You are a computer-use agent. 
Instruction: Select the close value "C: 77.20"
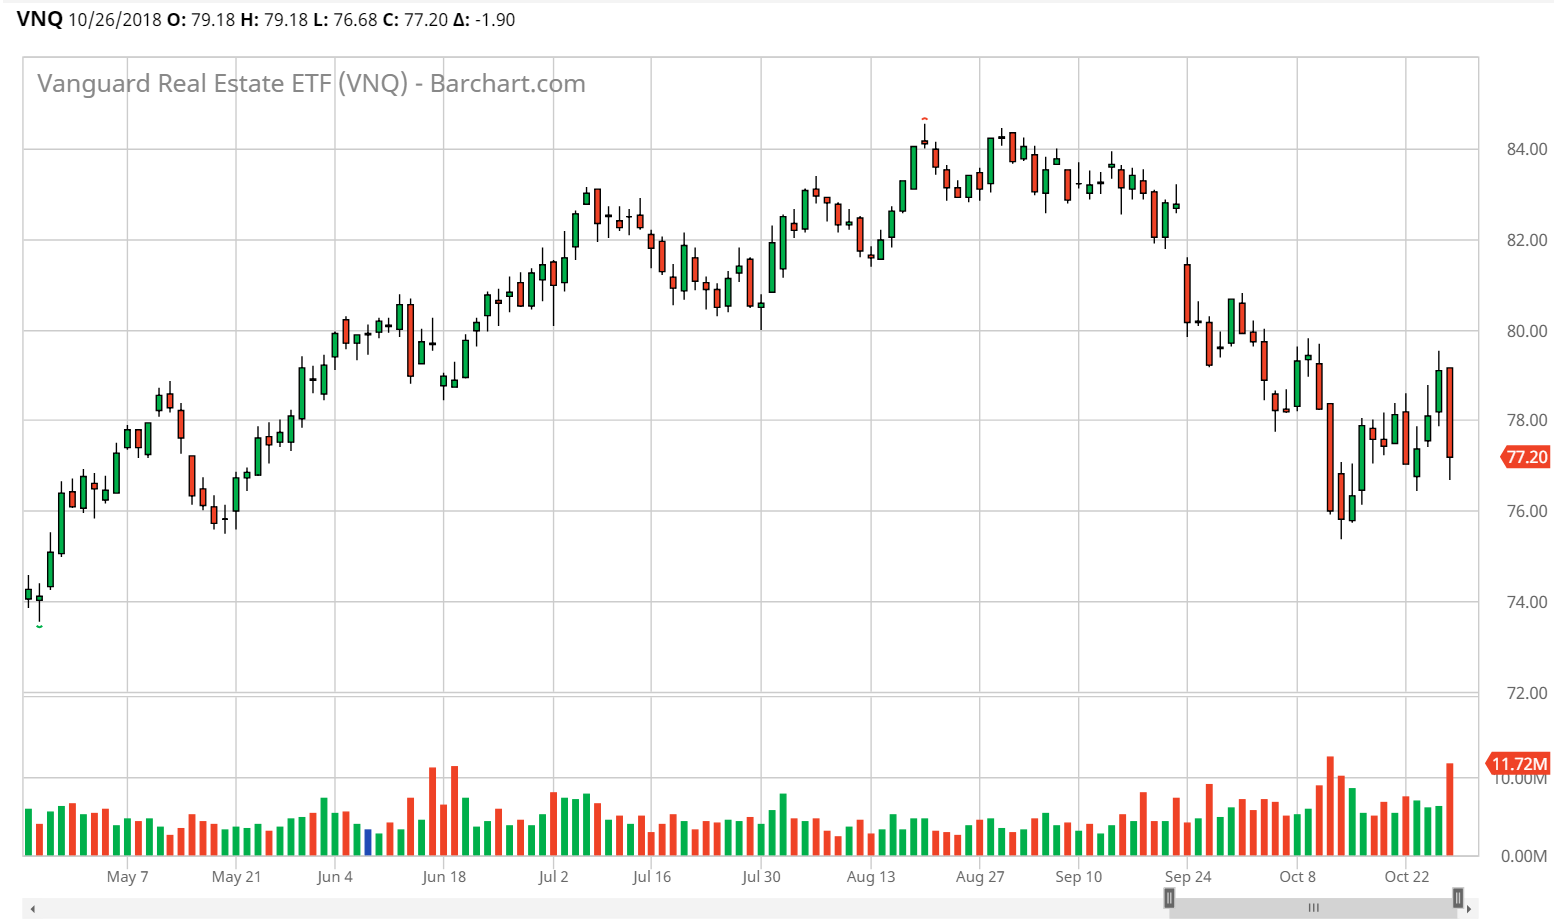coord(415,20)
